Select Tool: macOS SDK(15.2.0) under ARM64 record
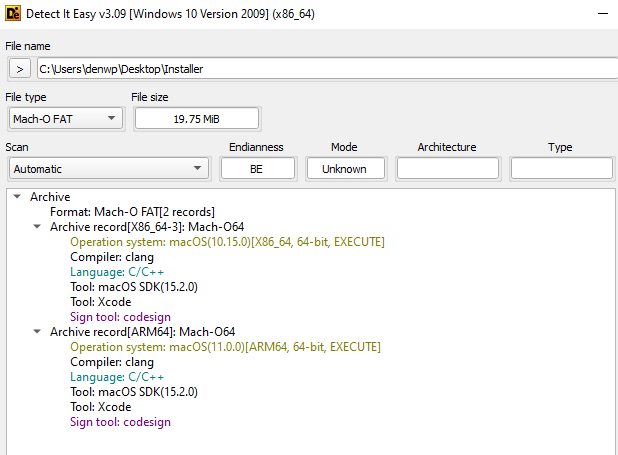The height and width of the screenshot is (455, 618). tap(134, 392)
